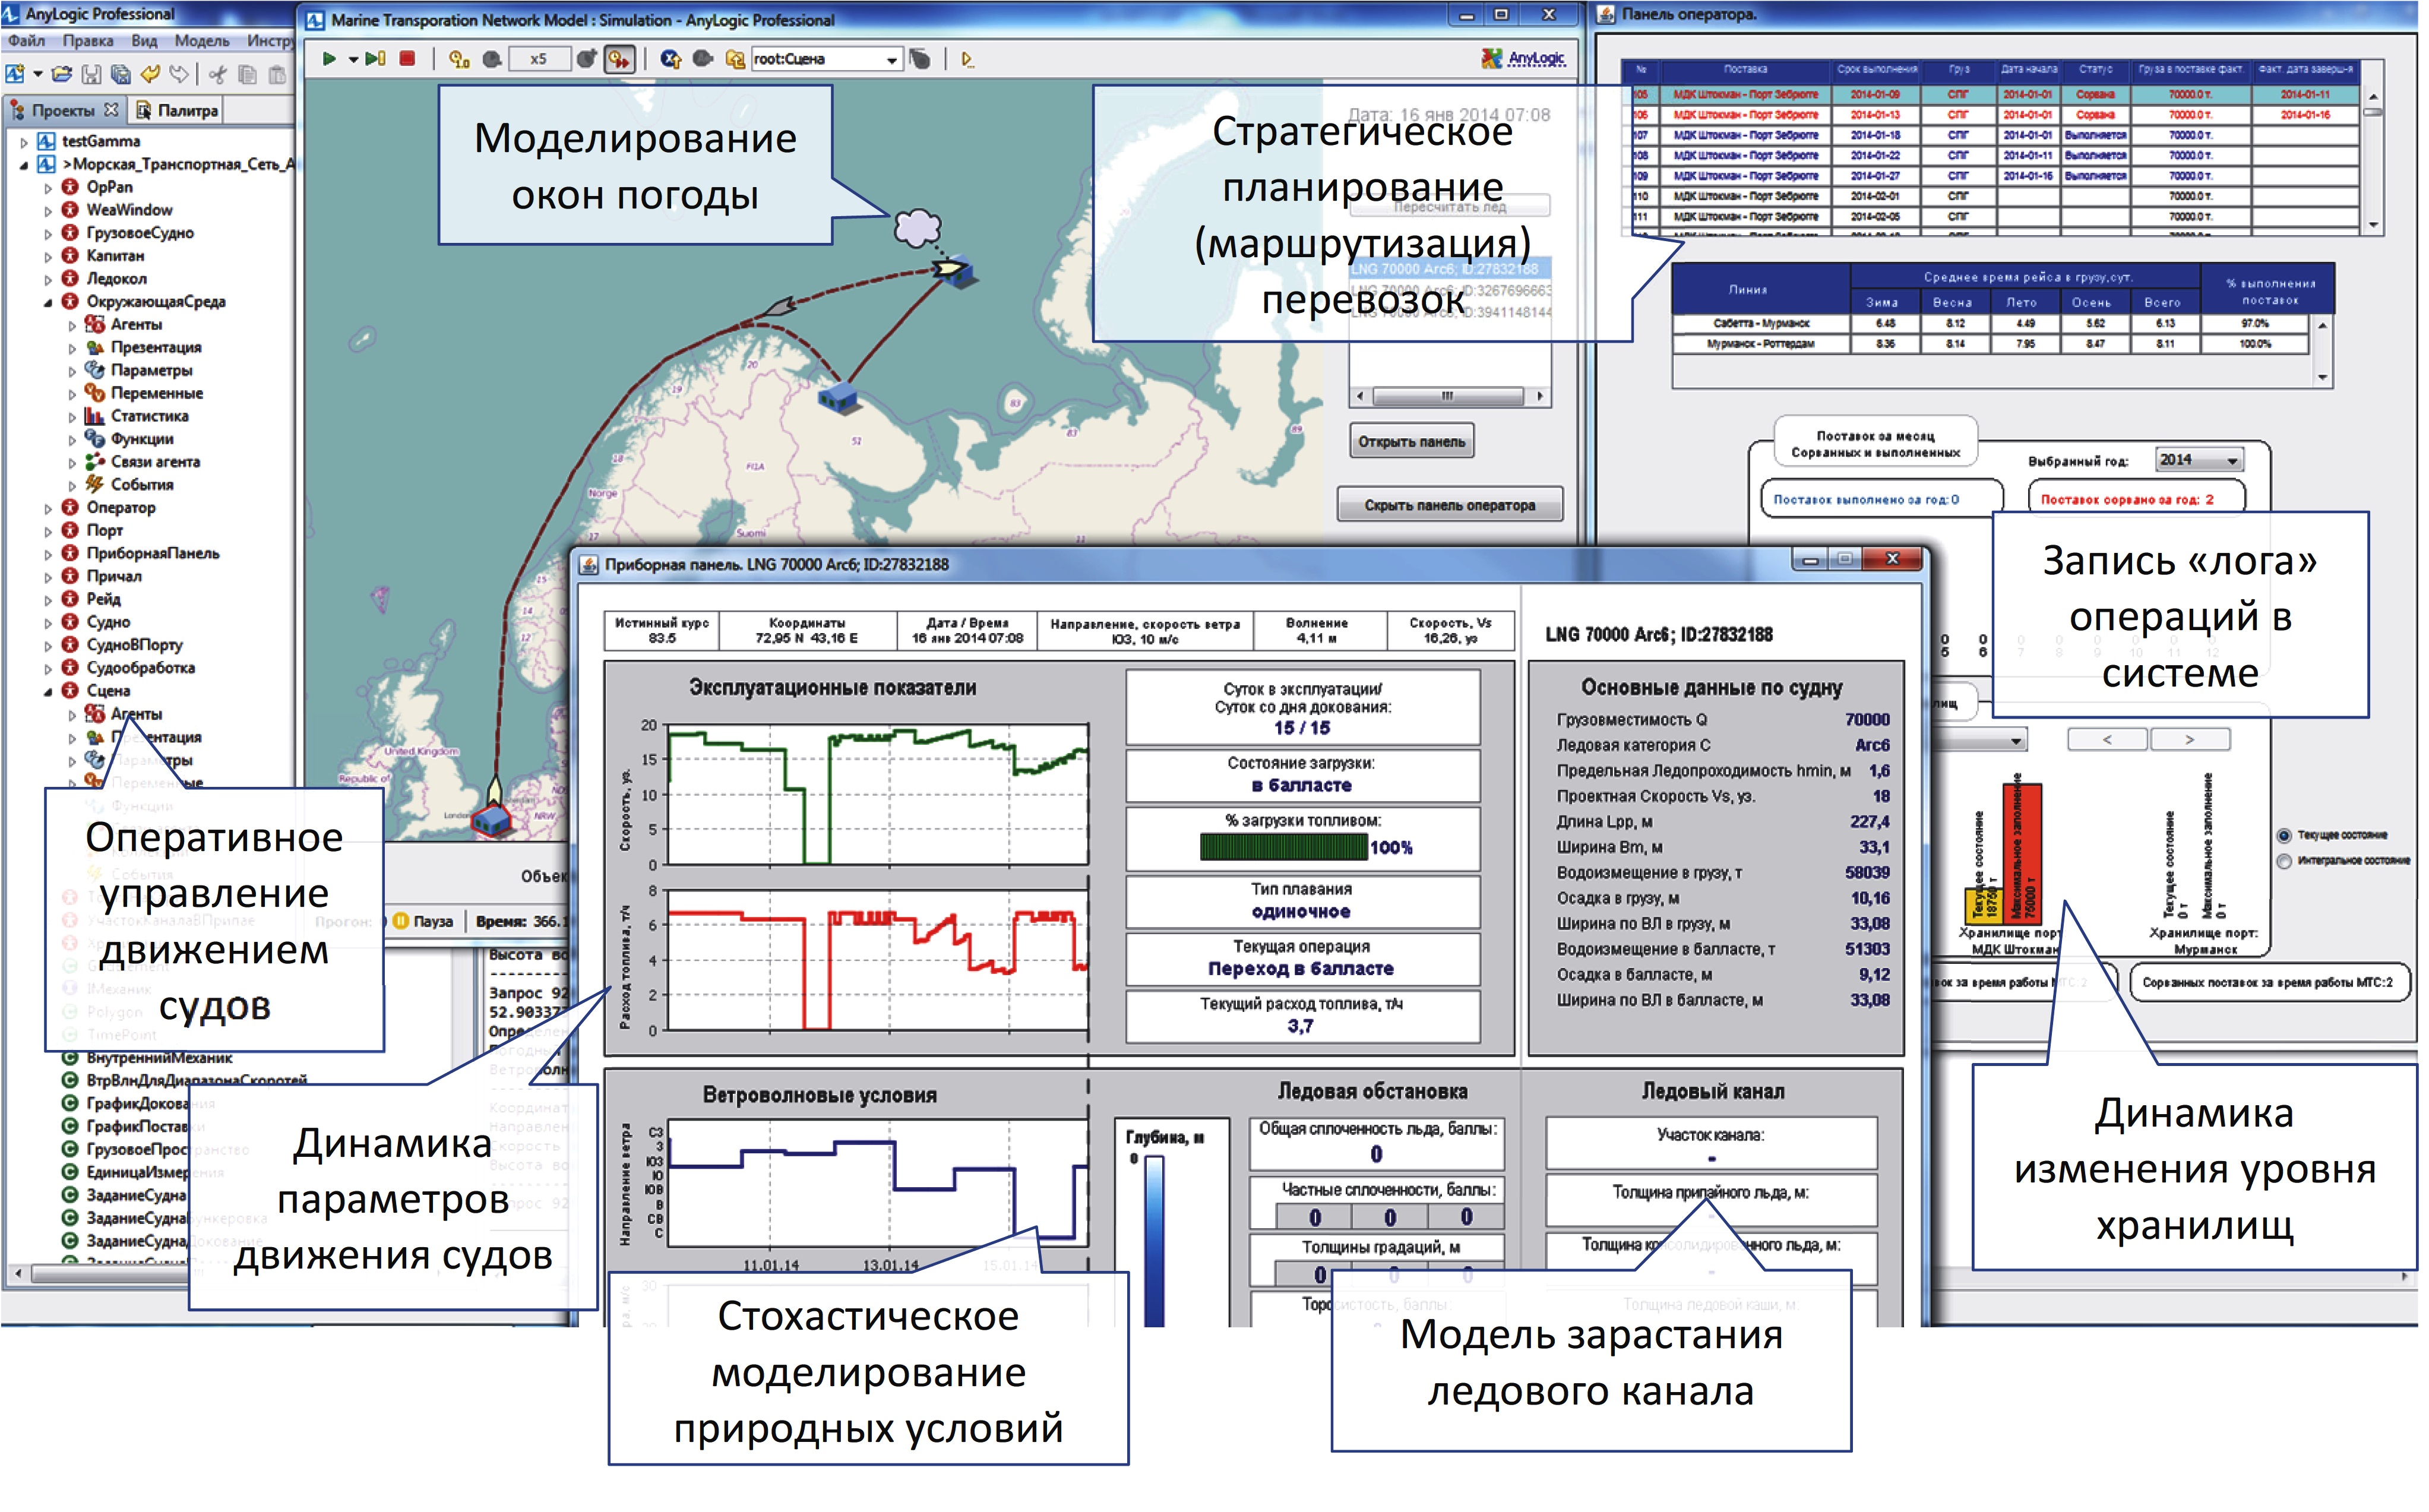
Task: Select LNG 70000 Arc6 ID:27832188 in ship list
Action: point(1450,269)
